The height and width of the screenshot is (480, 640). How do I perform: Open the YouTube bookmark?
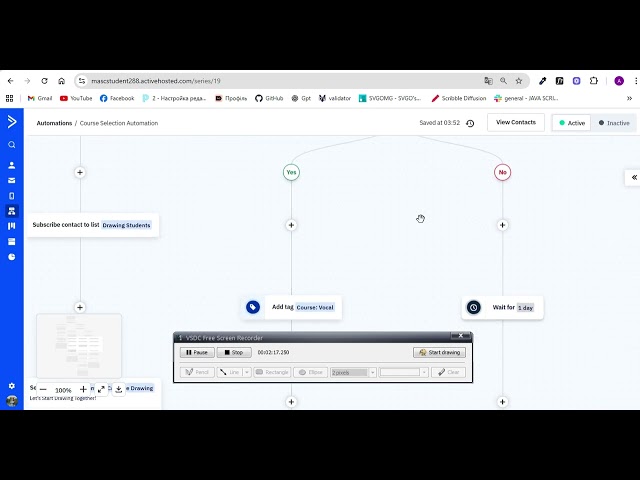click(76, 98)
